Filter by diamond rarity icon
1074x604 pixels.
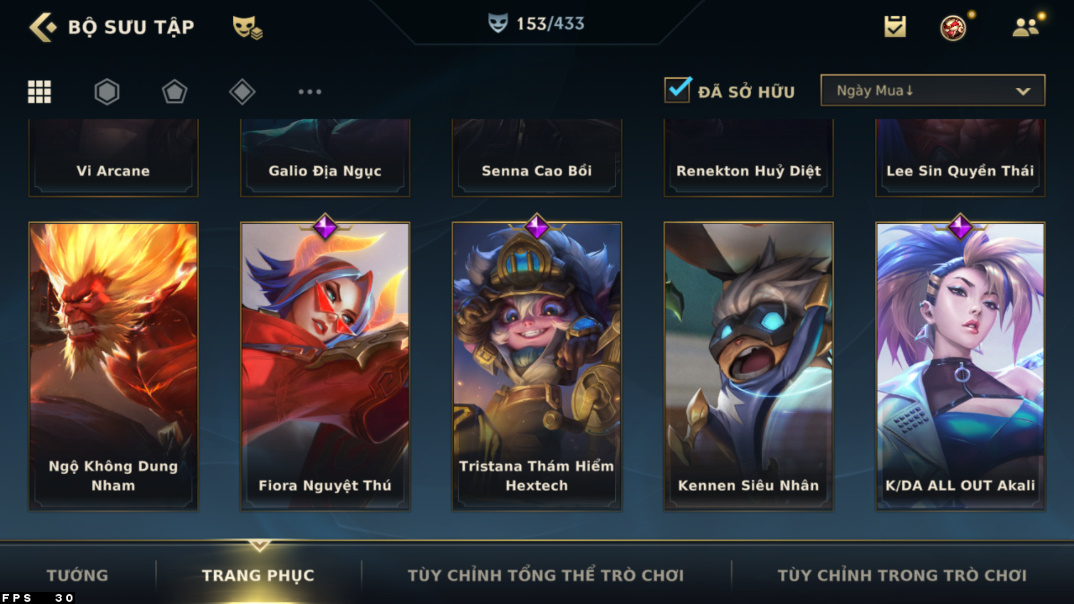[x=242, y=91]
